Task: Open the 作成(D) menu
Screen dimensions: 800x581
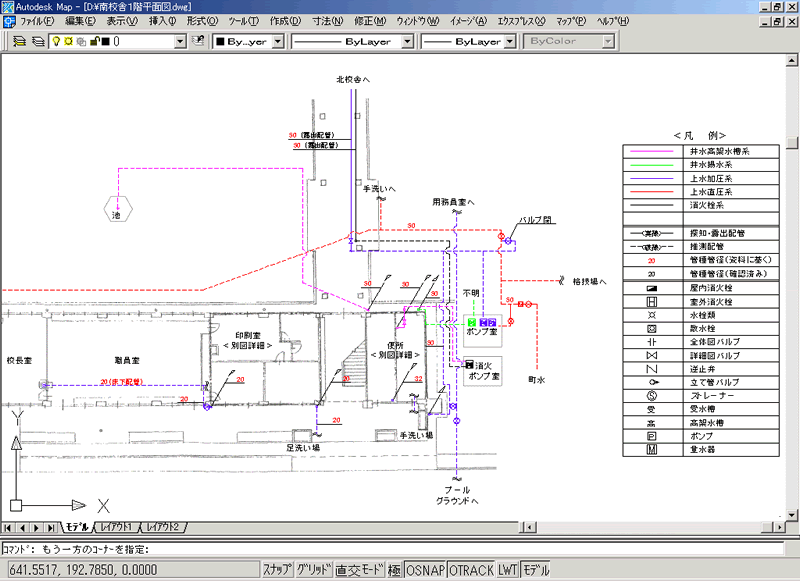Action: click(285, 21)
